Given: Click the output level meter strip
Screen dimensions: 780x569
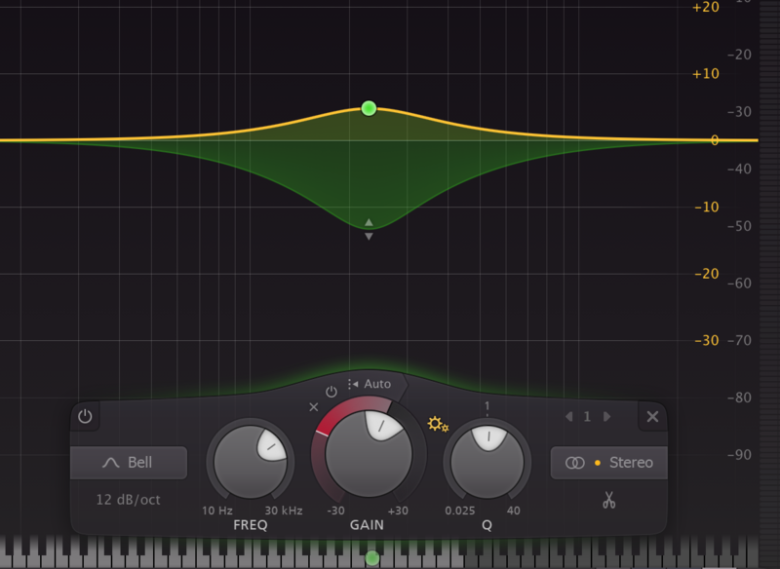Looking at the screenshot, I should 770,269.
